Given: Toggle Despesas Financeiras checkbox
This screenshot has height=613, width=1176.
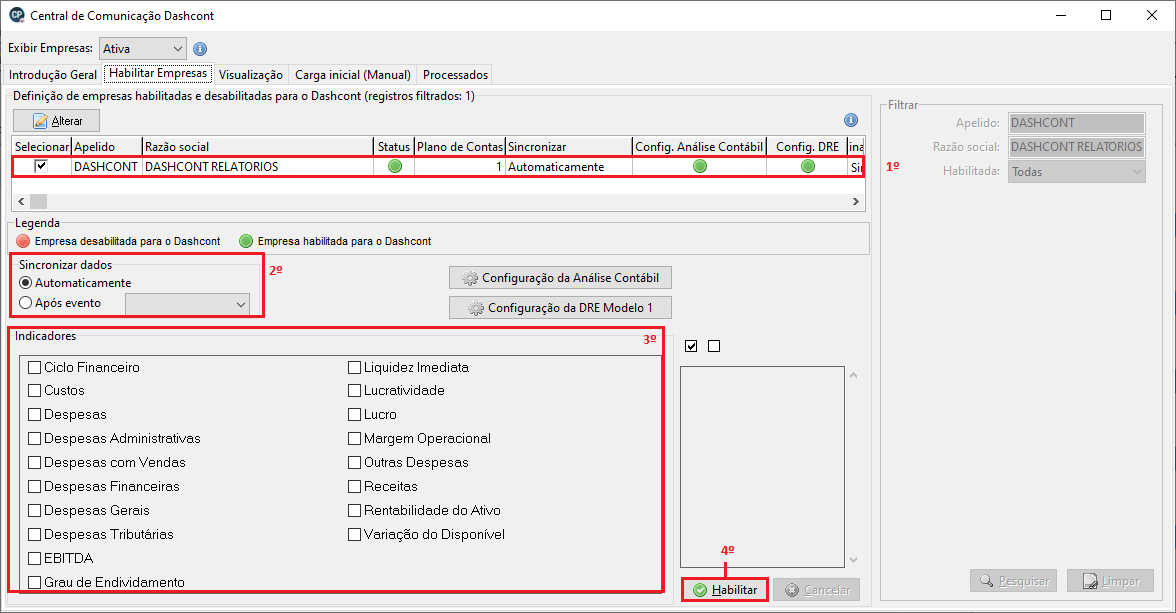Looking at the screenshot, I should tap(34, 487).
